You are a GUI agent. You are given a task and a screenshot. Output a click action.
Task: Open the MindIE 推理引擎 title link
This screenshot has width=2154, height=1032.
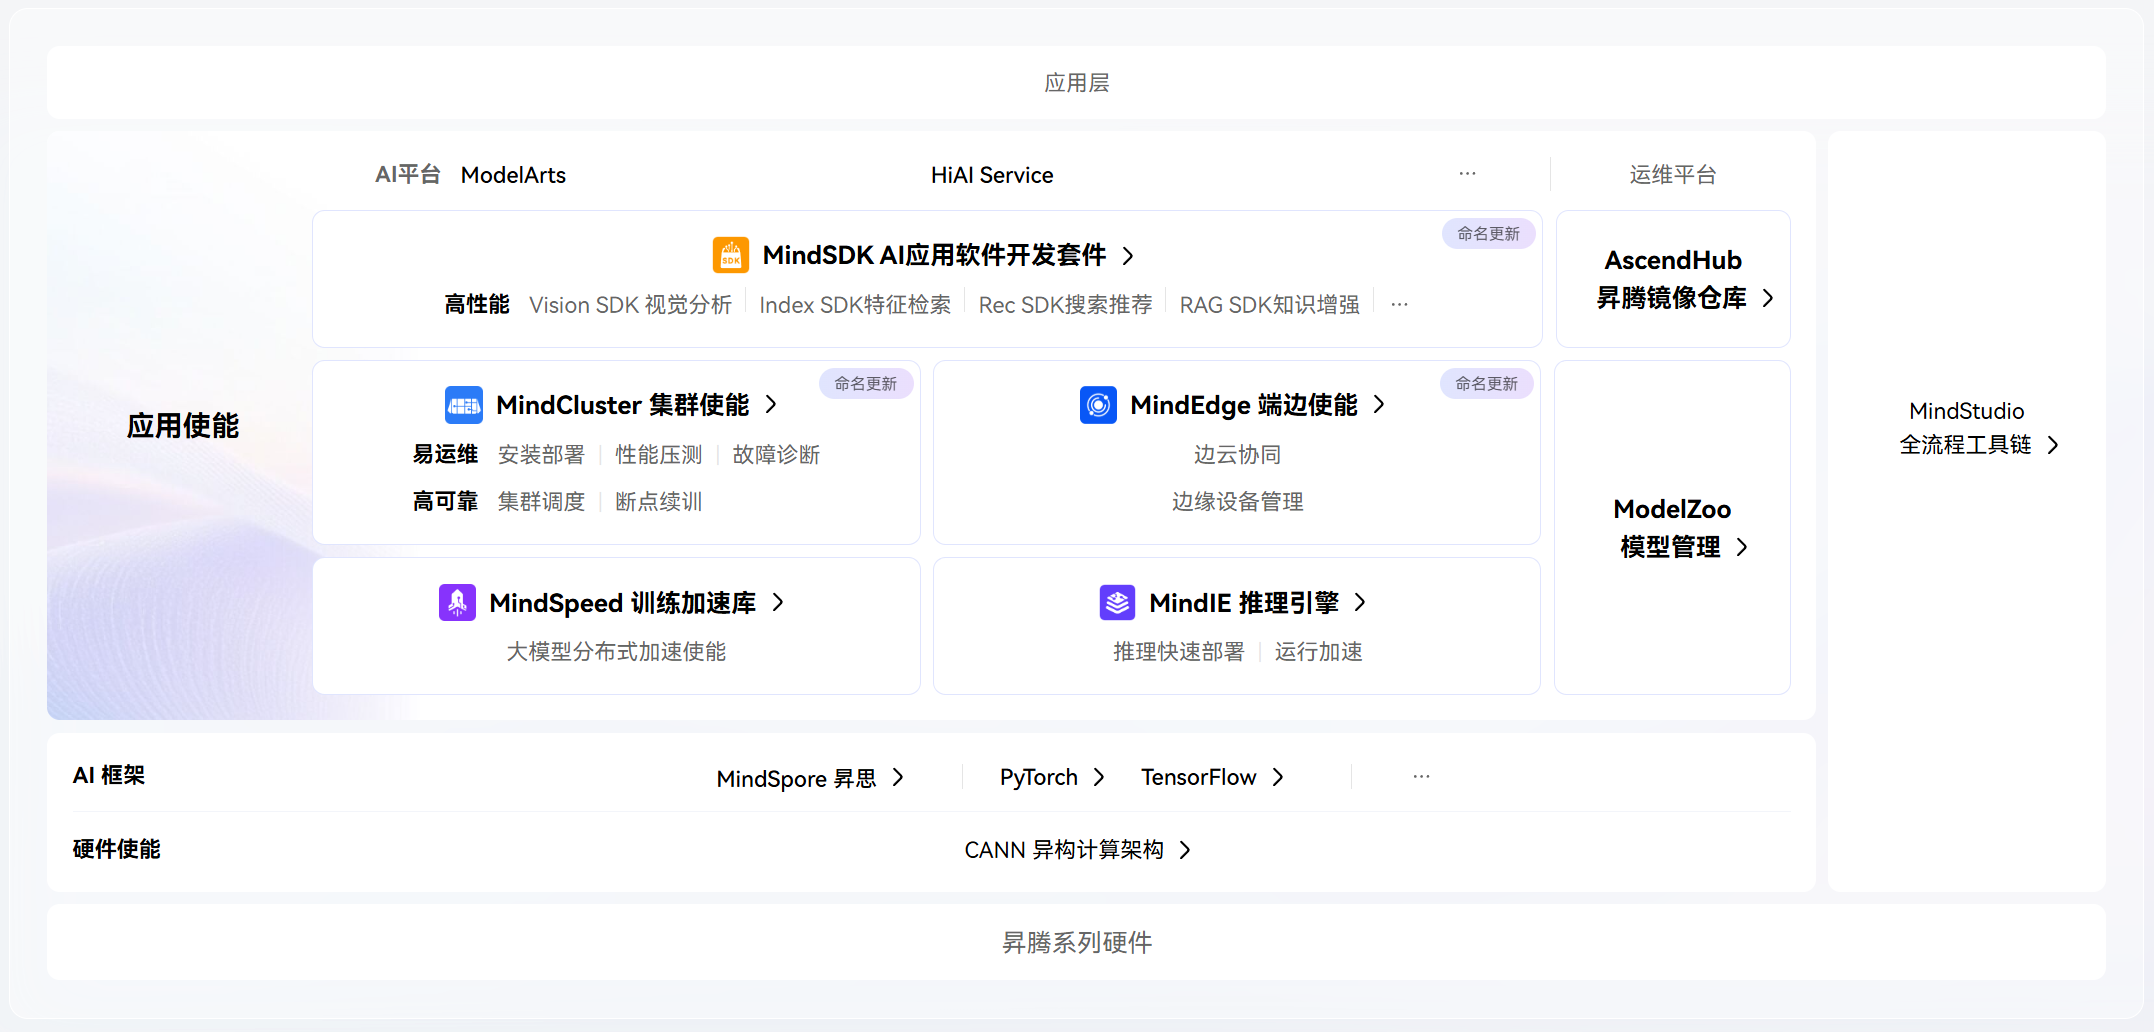click(x=1244, y=603)
